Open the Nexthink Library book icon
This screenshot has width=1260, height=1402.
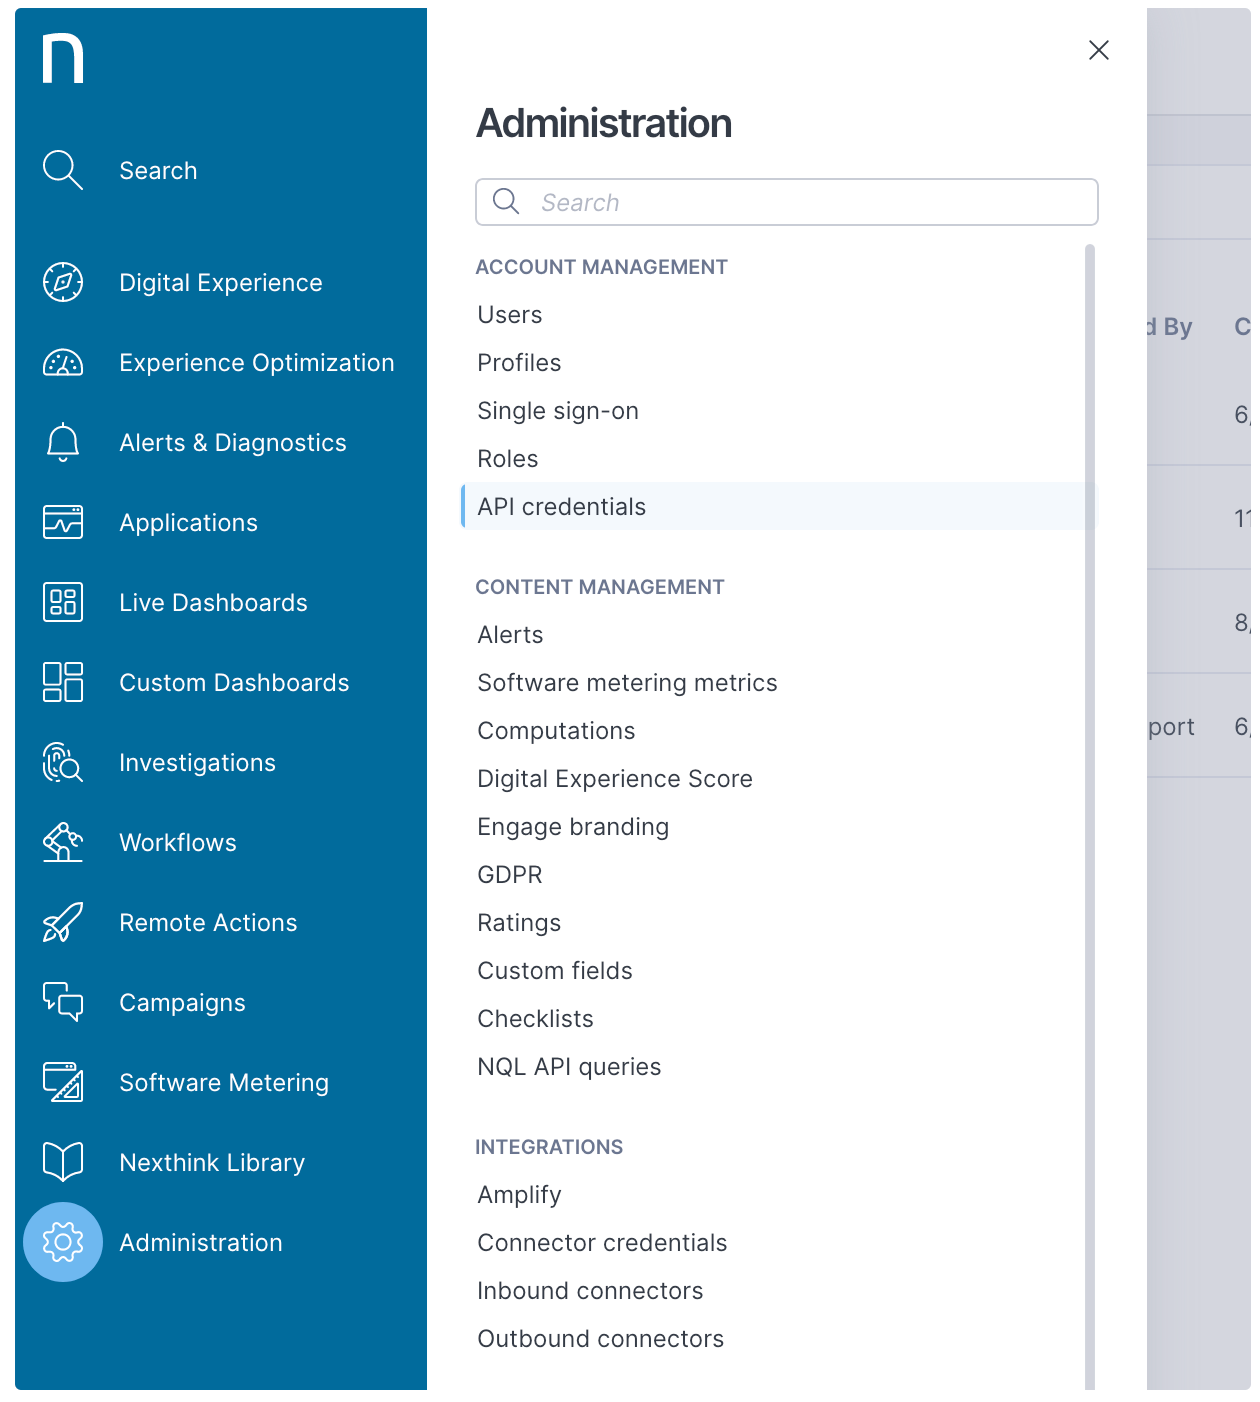[x=62, y=1162]
